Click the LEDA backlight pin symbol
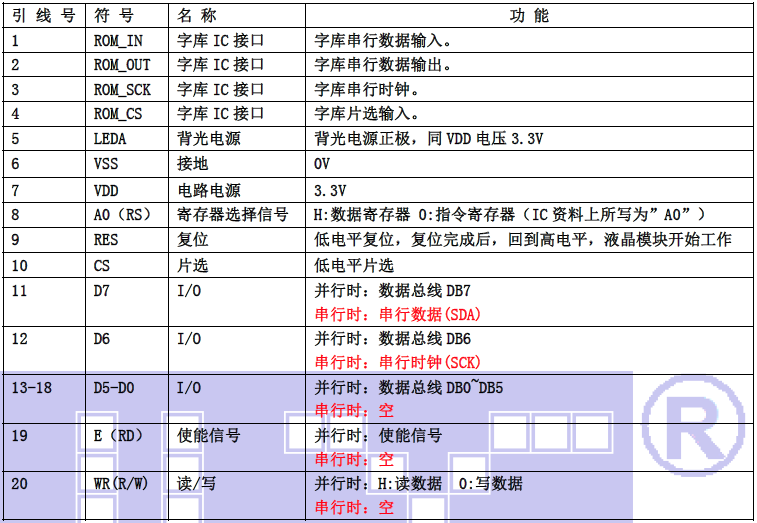This screenshot has height=523, width=757. (110, 139)
